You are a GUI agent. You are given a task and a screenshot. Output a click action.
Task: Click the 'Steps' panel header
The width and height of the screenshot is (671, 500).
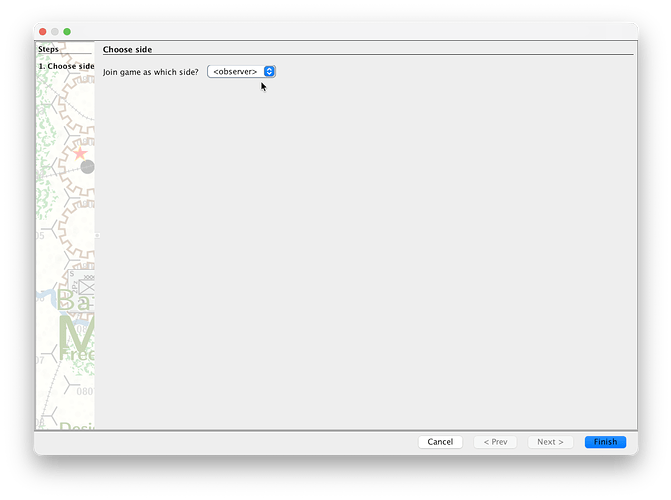point(49,49)
